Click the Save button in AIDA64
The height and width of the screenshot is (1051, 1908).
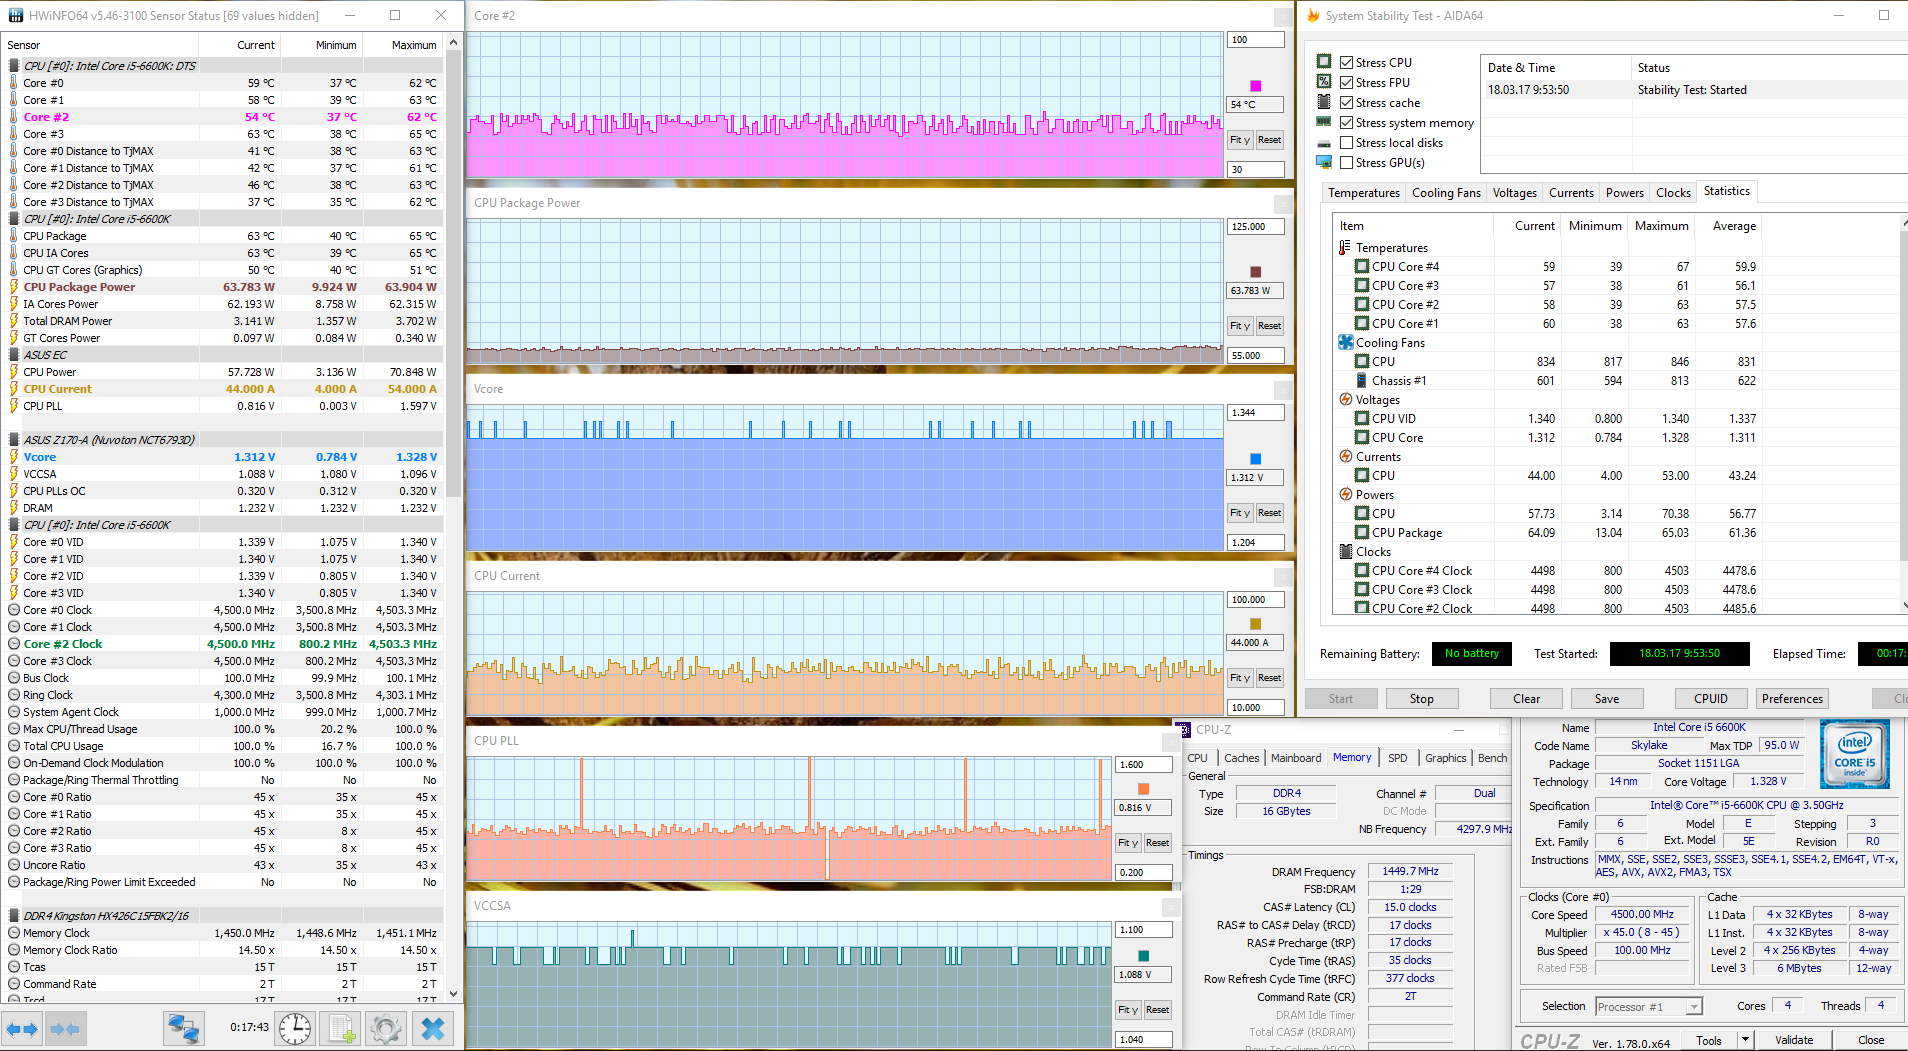1607,699
